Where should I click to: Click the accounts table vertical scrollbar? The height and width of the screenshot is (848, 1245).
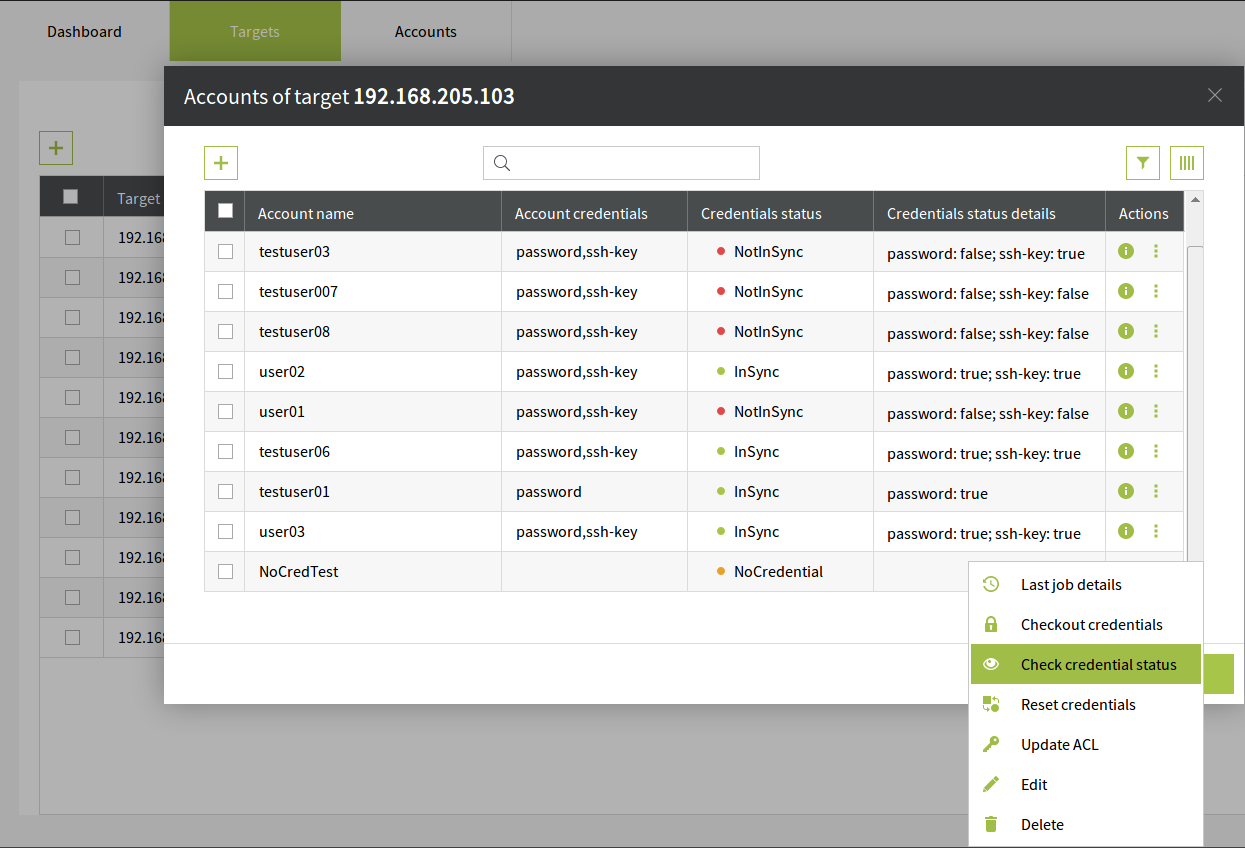click(x=1194, y=400)
